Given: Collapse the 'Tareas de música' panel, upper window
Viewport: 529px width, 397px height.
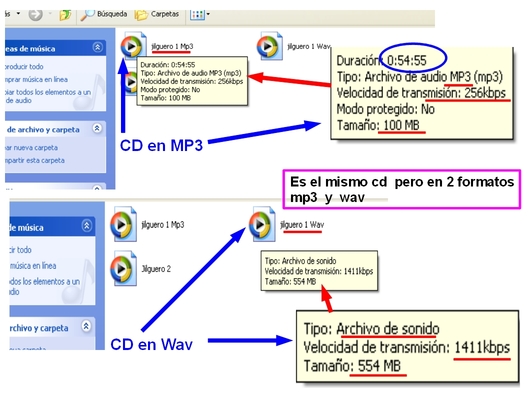Looking at the screenshot, I should point(98,48).
